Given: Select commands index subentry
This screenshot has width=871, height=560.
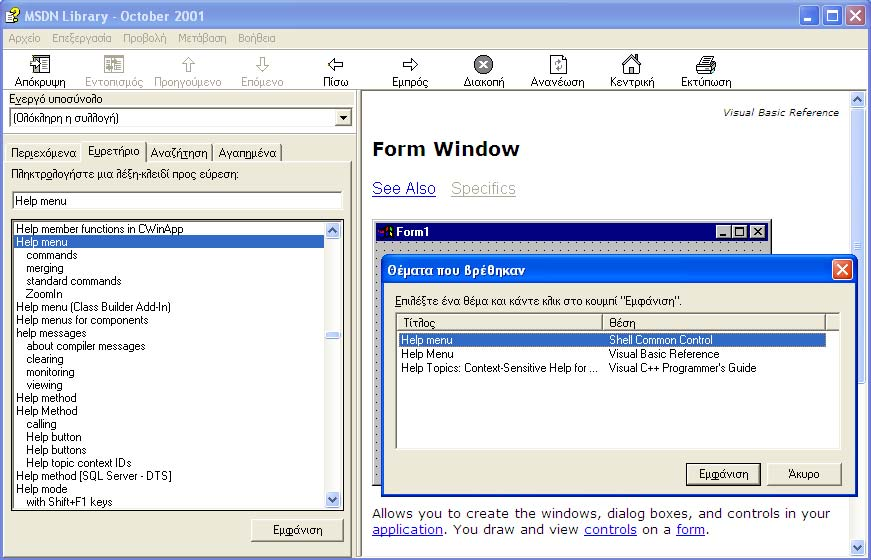Looking at the screenshot, I should tap(52, 255).
